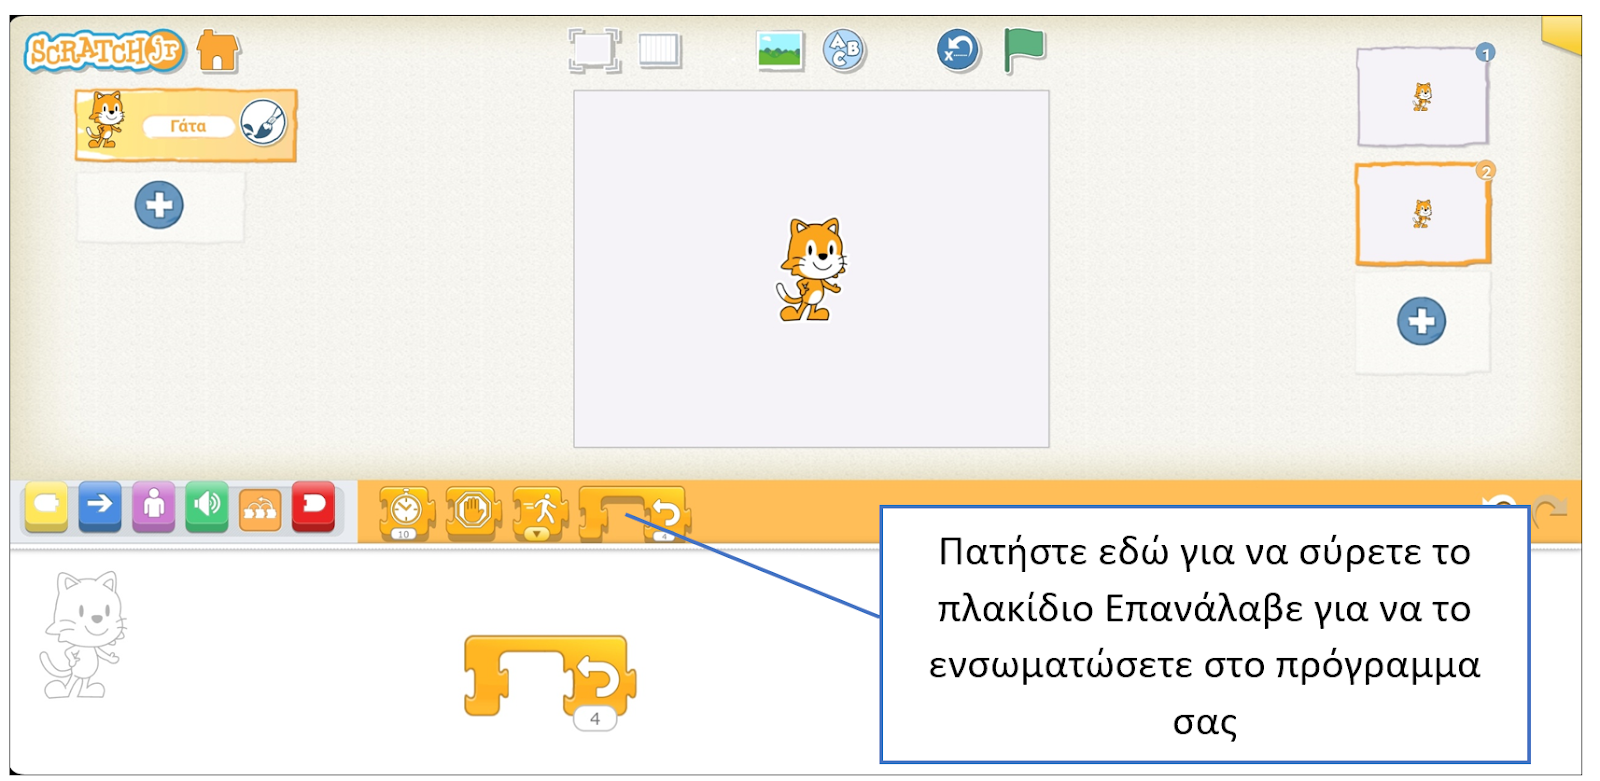This screenshot has height=781, width=1600.
Task: Click the ScratchJr logo
Action: click(x=104, y=51)
